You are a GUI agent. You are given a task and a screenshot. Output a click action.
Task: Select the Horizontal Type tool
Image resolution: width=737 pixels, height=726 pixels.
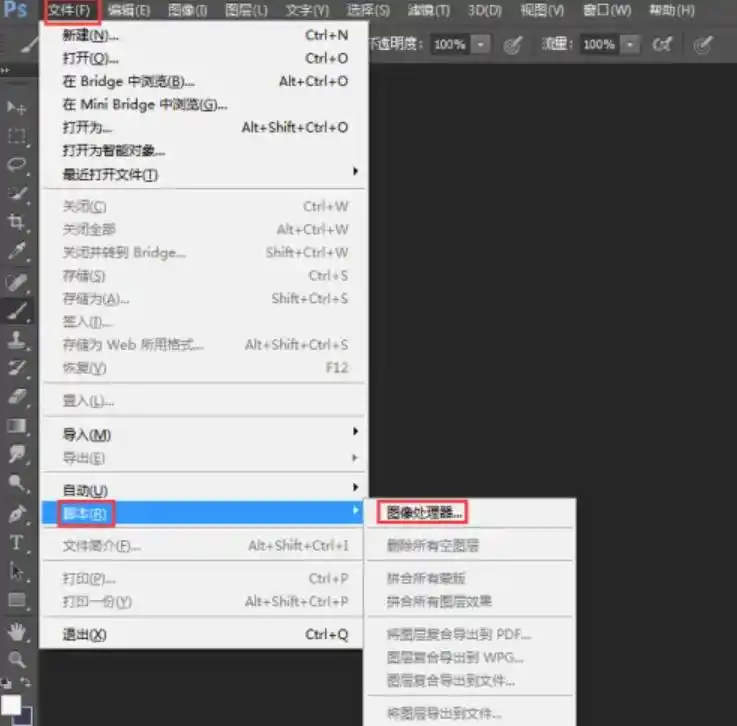click(x=17, y=543)
